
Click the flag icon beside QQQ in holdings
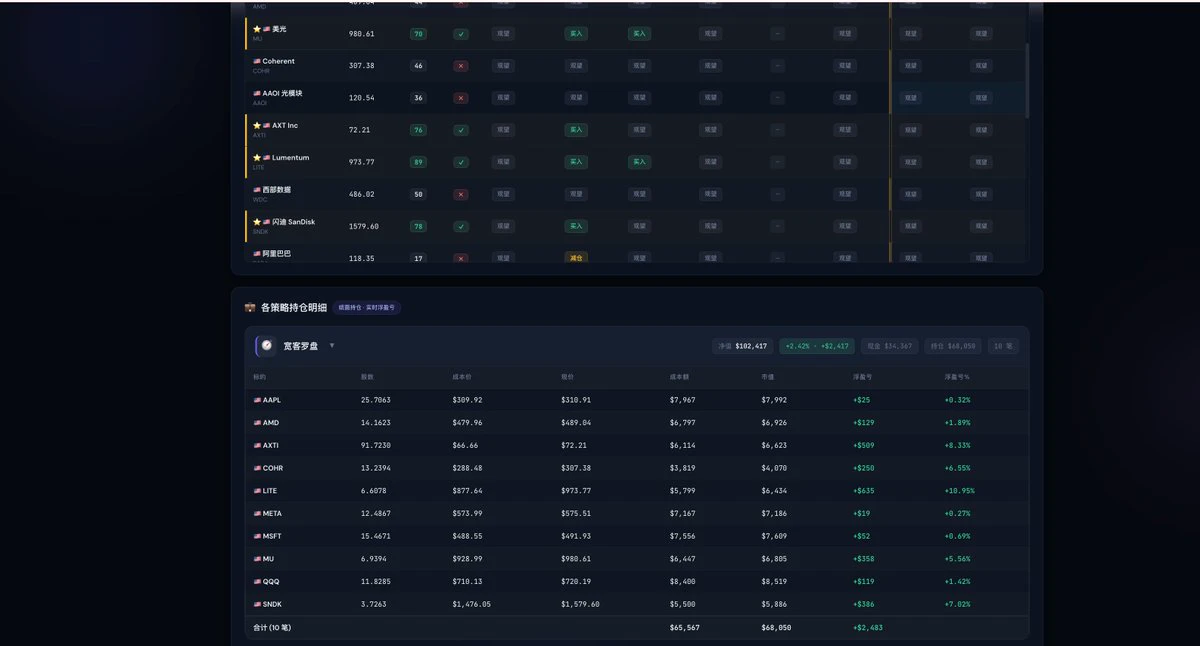click(257, 582)
